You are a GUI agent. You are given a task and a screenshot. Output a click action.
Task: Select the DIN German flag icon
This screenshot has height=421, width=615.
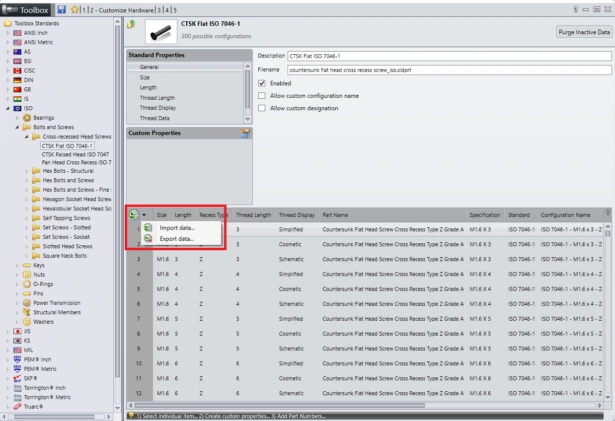pyautogui.click(x=17, y=80)
